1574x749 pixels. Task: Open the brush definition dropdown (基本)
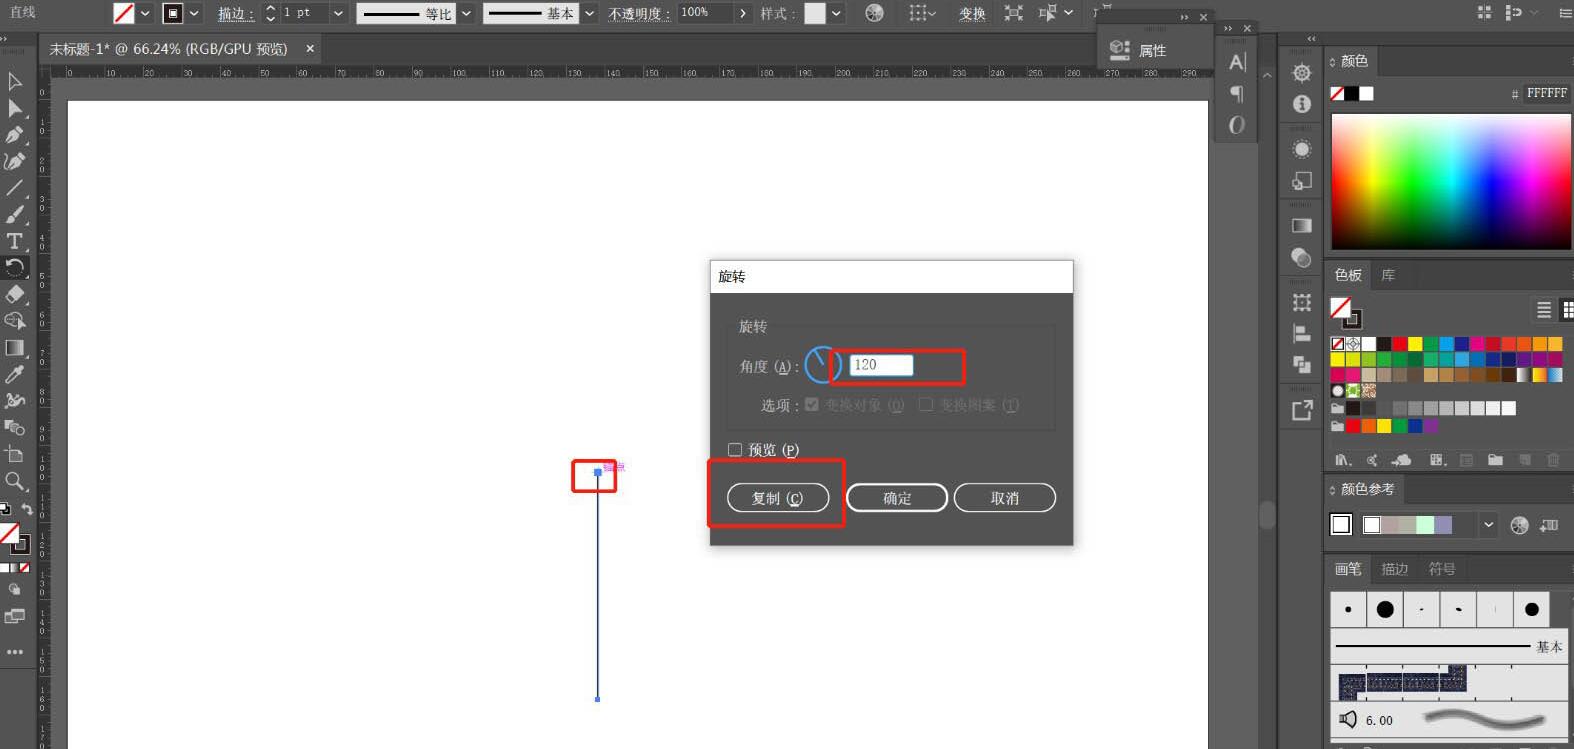coord(589,13)
